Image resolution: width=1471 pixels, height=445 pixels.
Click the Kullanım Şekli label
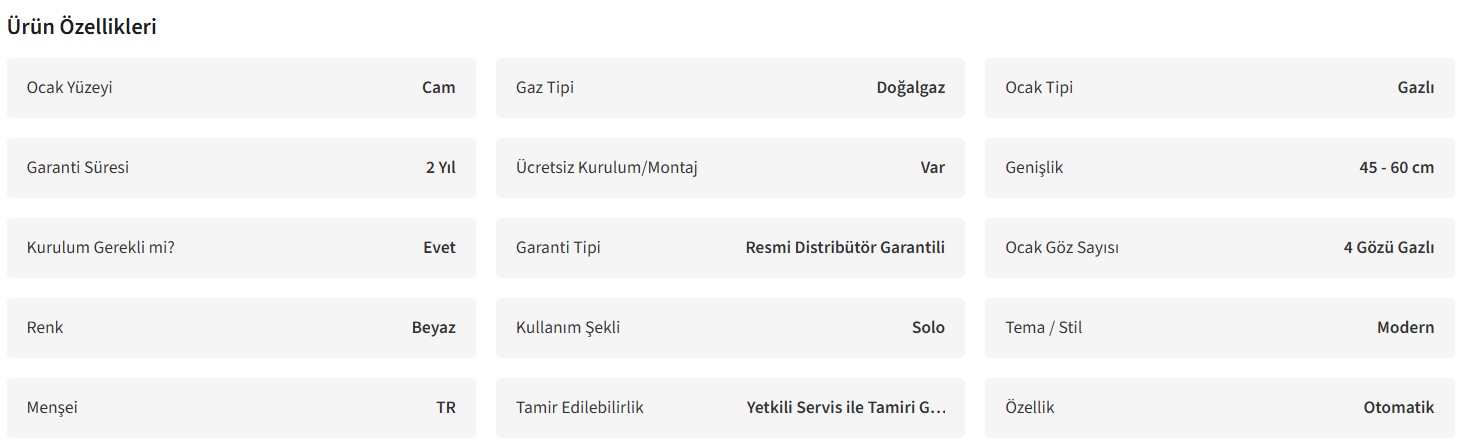(x=567, y=327)
